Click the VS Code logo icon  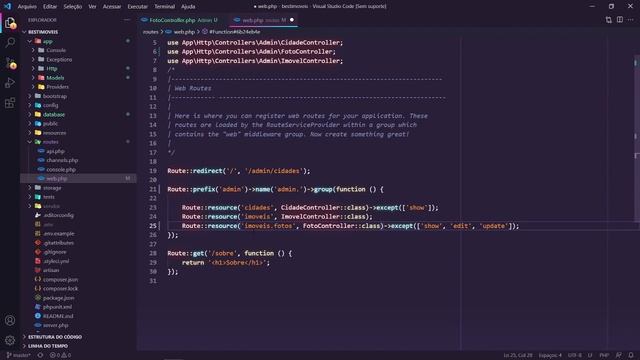coord(7,6)
